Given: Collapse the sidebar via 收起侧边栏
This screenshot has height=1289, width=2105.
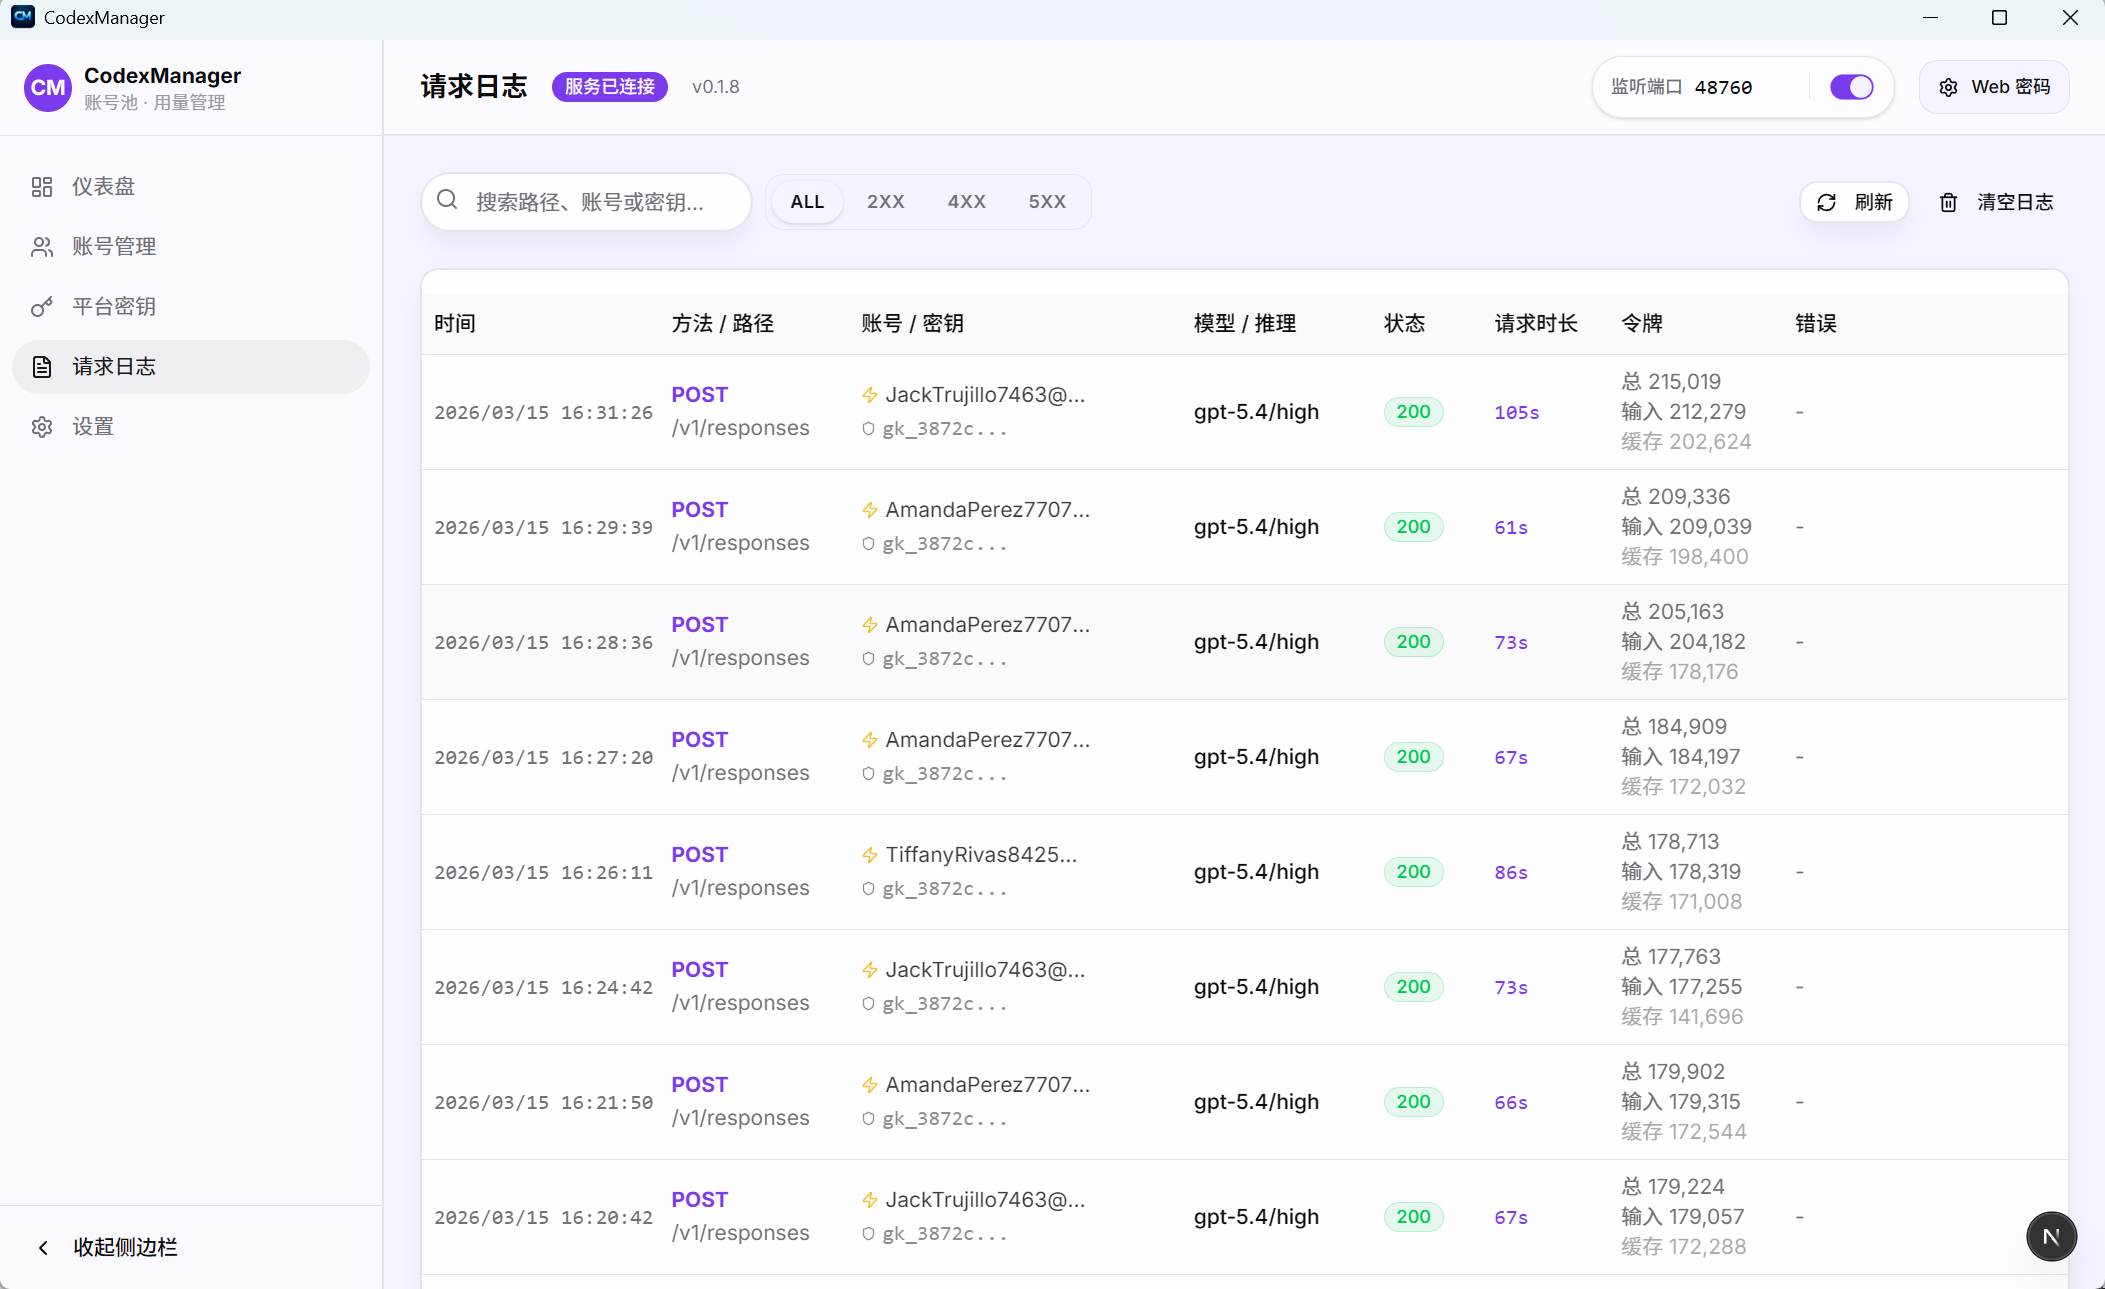Looking at the screenshot, I should pyautogui.click(x=104, y=1247).
